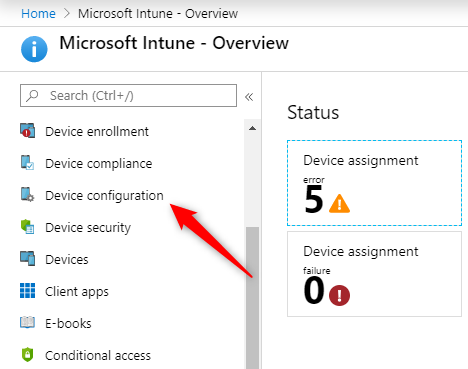468x369 pixels.
Task: Click the Devices monitor icon
Action: coord(27,259)
